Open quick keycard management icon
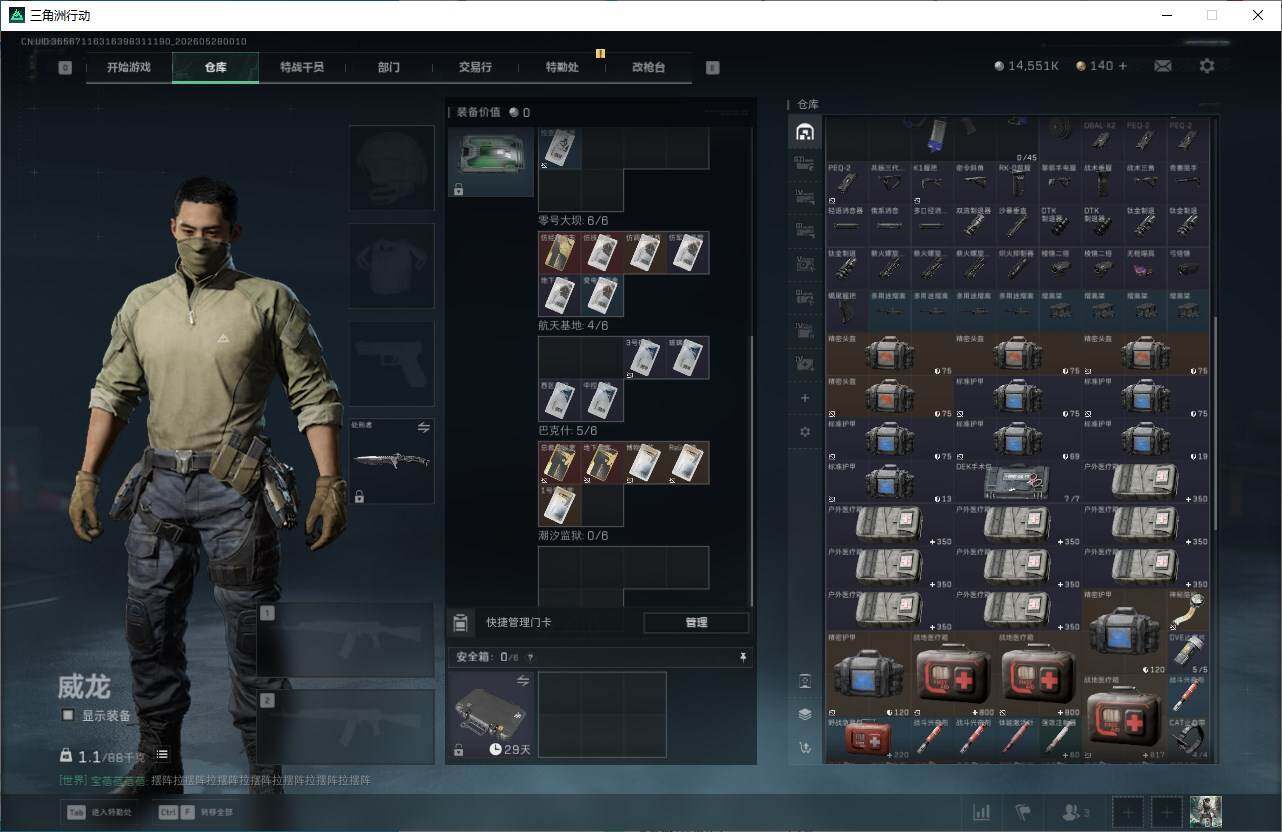The width and height of the screenshot is (1282, 832). click(460, 623)
